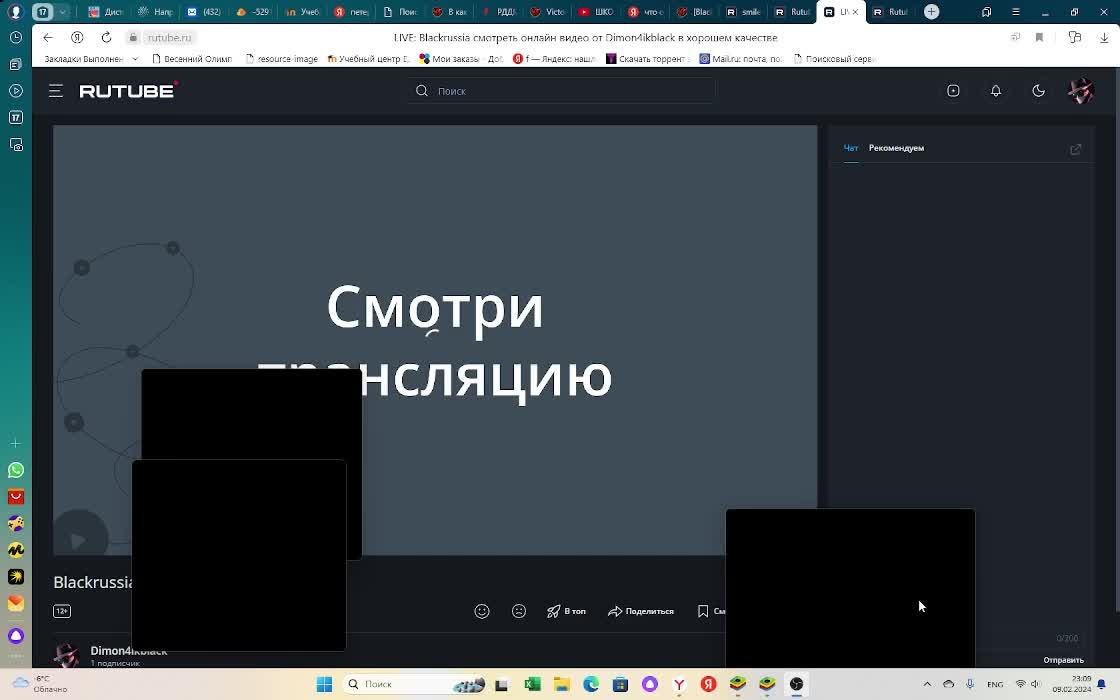Click the bookmark save-for-later icon

pos(703,611)
